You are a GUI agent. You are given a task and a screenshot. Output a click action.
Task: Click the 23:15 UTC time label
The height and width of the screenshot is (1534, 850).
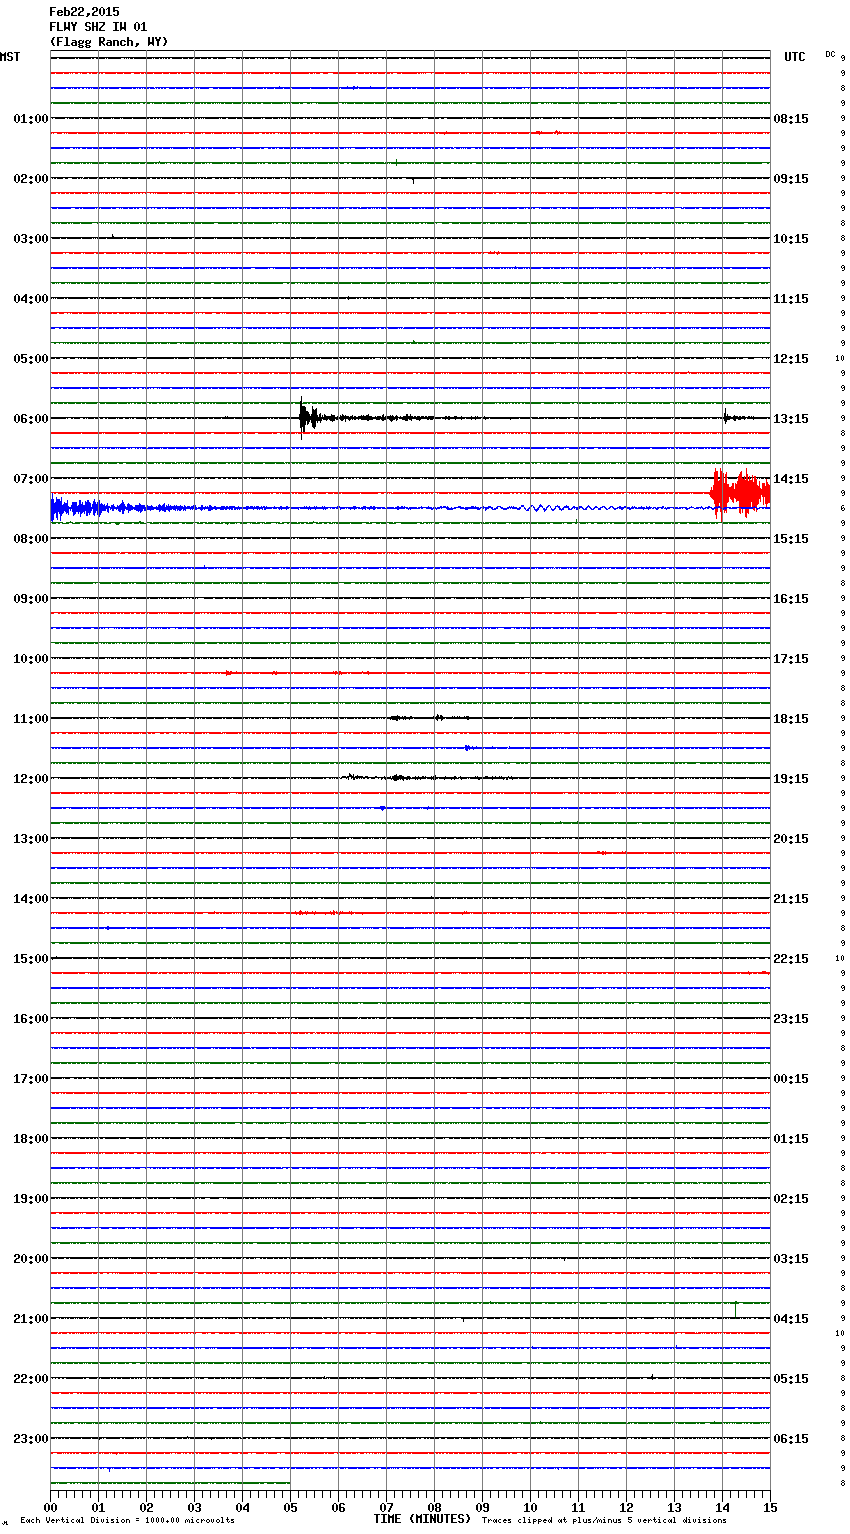pos(791,1019)
